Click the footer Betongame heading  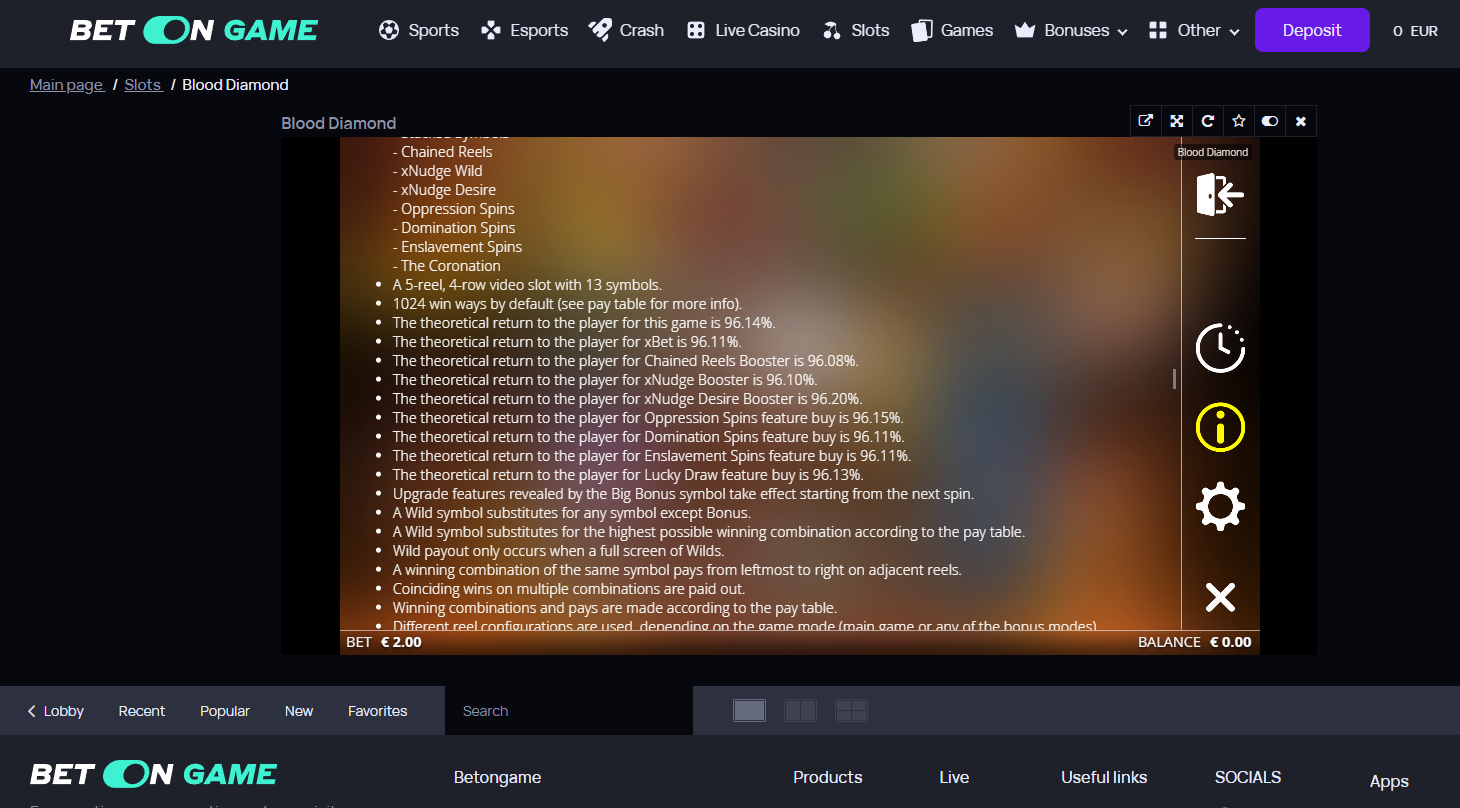497,777
